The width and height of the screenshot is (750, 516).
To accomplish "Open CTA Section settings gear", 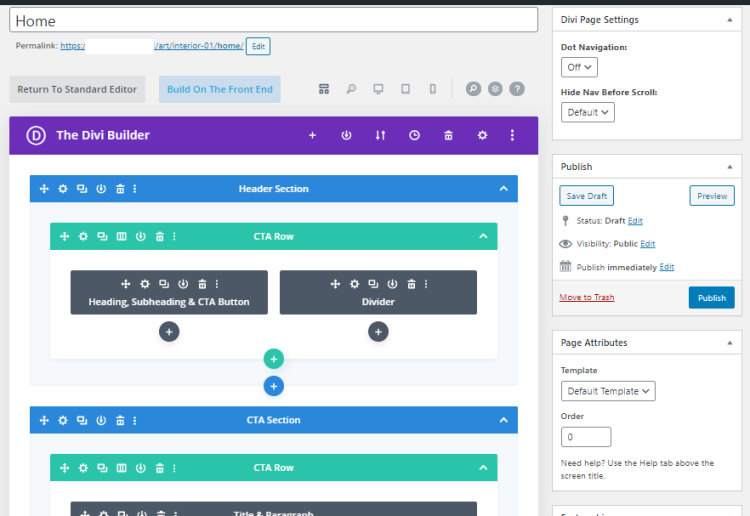I will 63,420.
